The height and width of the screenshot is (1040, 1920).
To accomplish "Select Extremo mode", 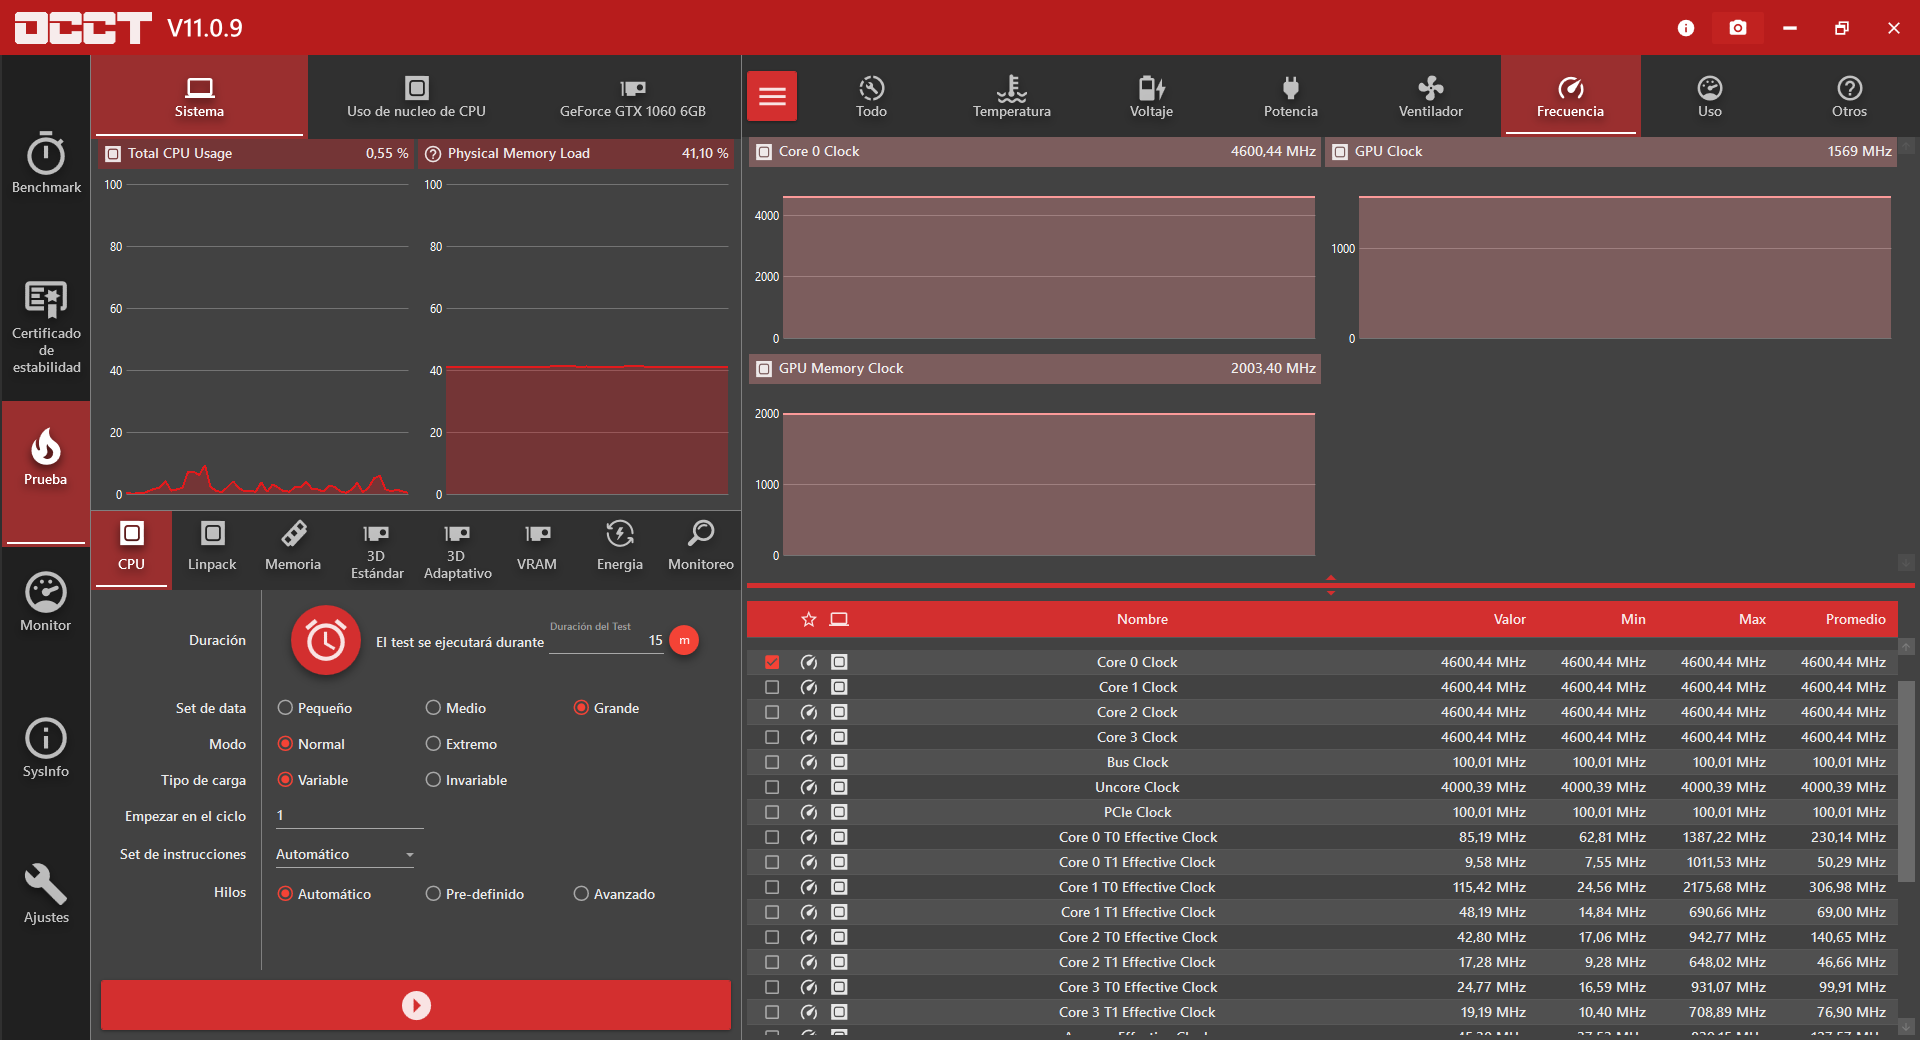I will tap(461, 744).
